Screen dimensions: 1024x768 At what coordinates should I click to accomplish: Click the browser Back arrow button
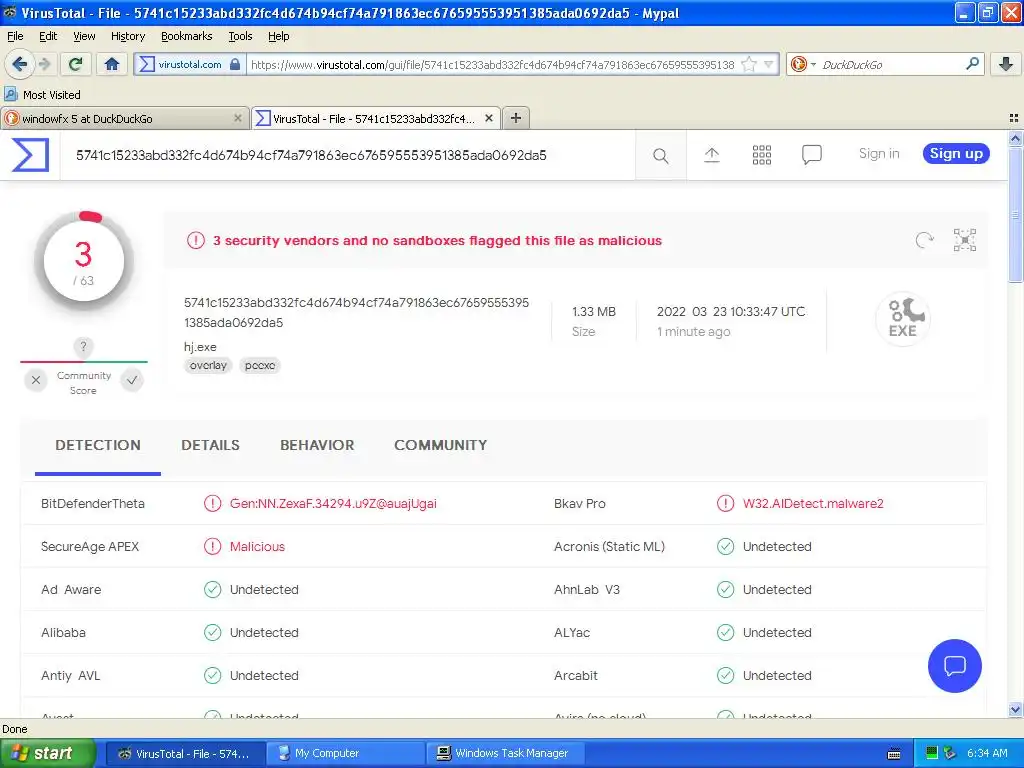19,64
